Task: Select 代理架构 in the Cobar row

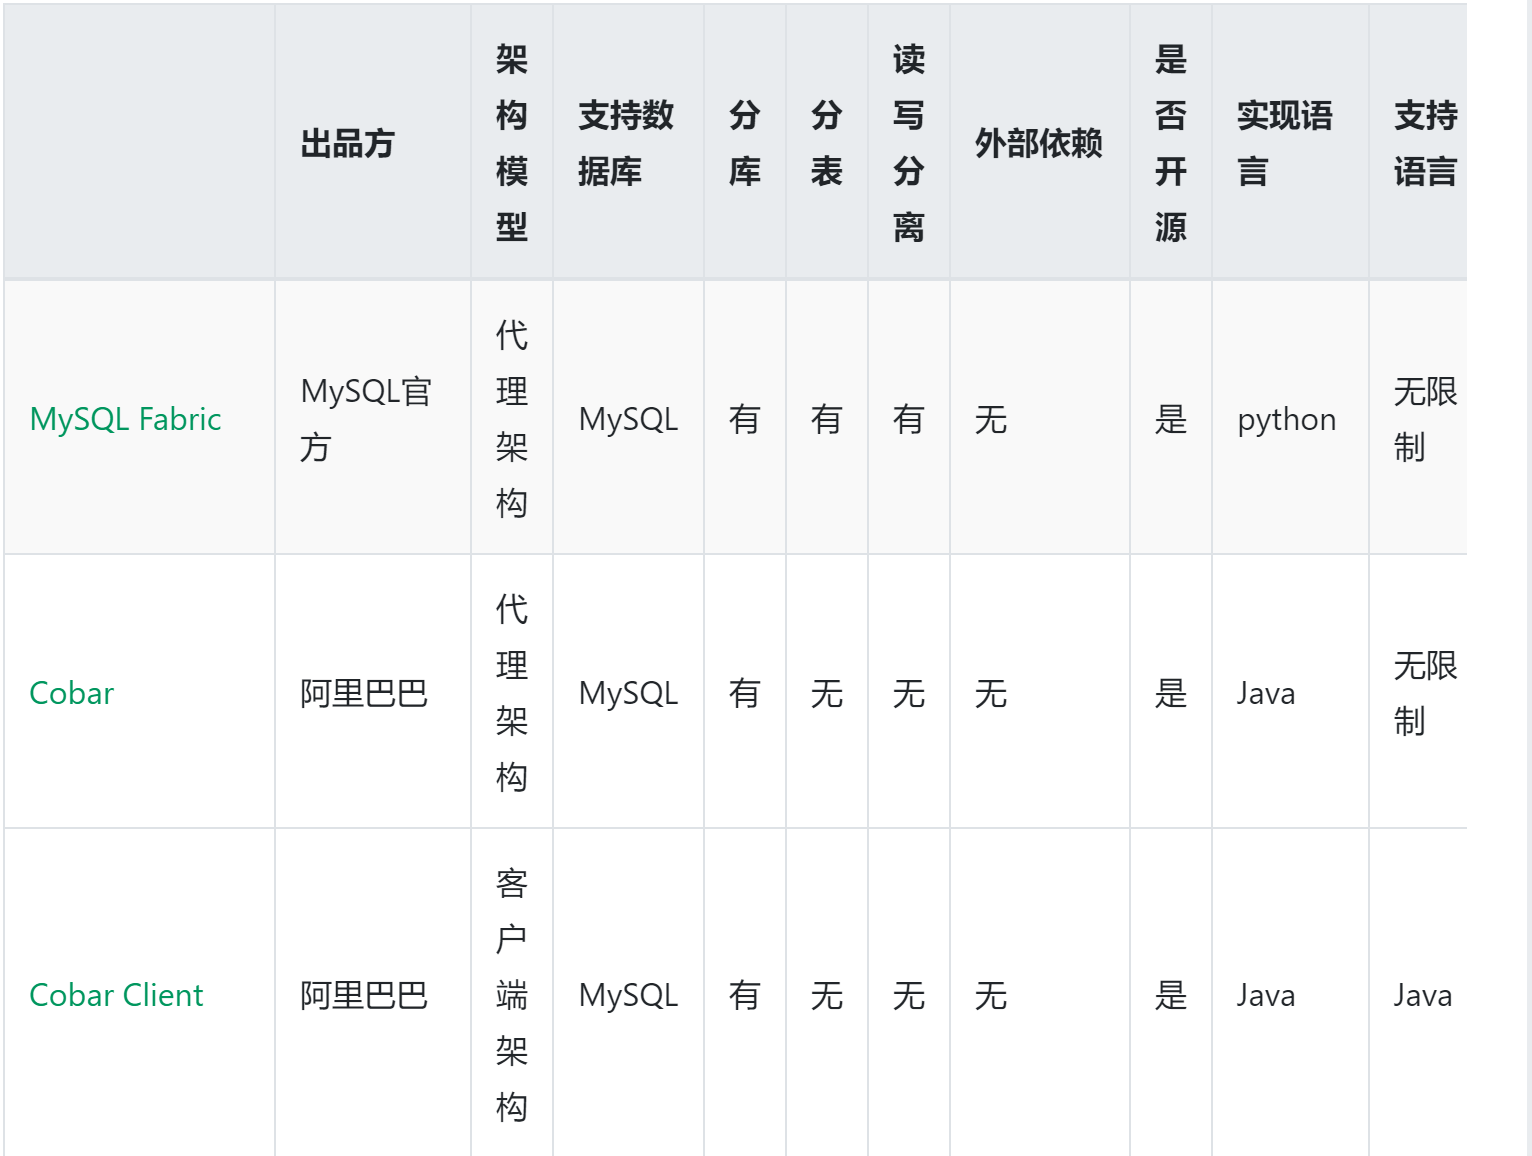Action: coord(512,693)
